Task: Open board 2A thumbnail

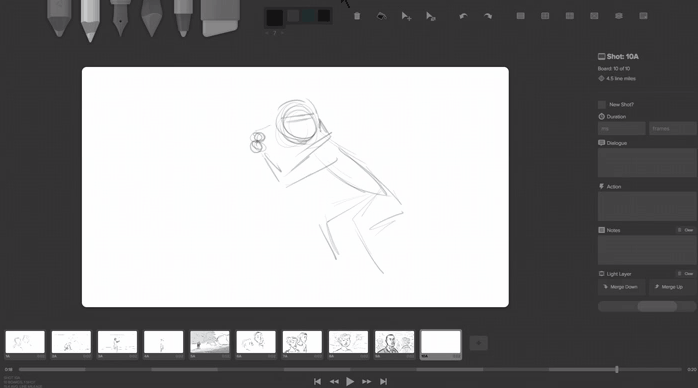Action: tap(71, 342)
